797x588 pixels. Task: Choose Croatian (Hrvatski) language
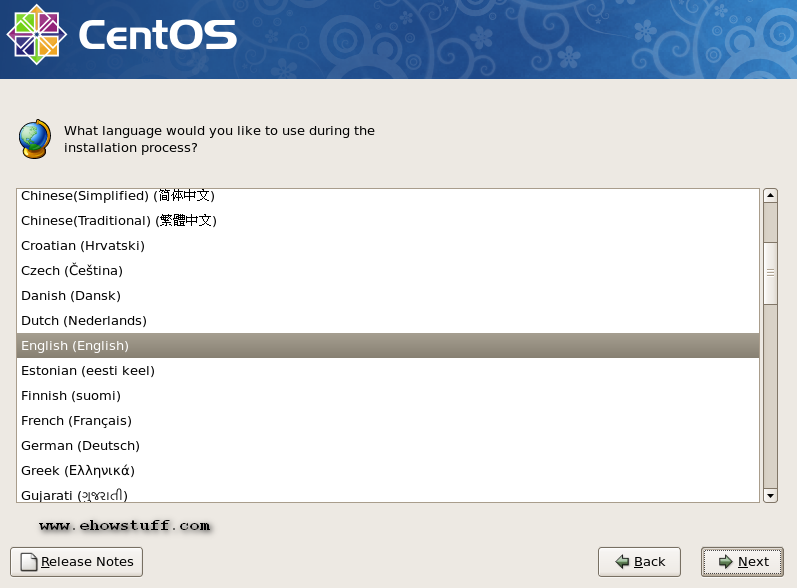388,245
